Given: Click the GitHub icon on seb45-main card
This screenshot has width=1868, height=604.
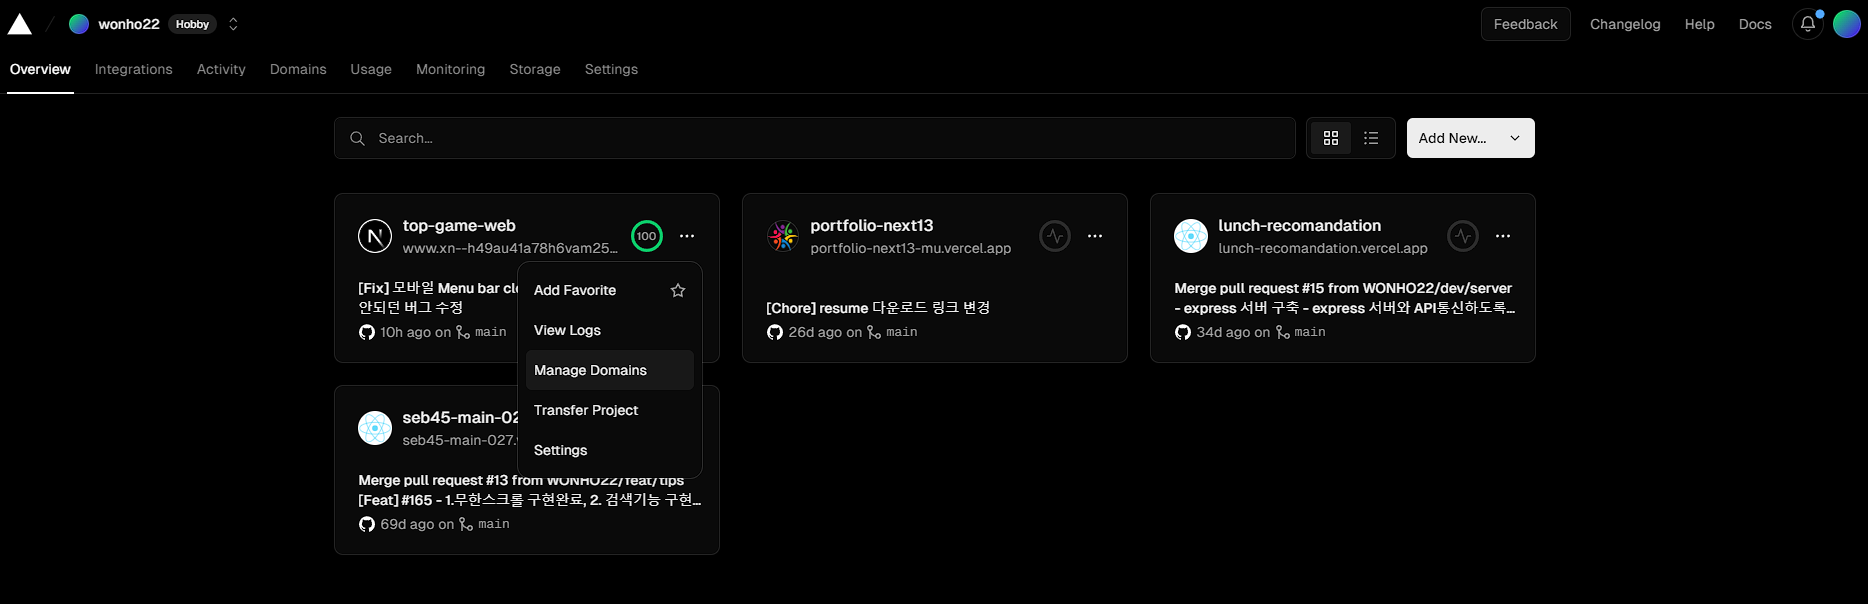Looking at the screenshot, I should pos(367,524).
